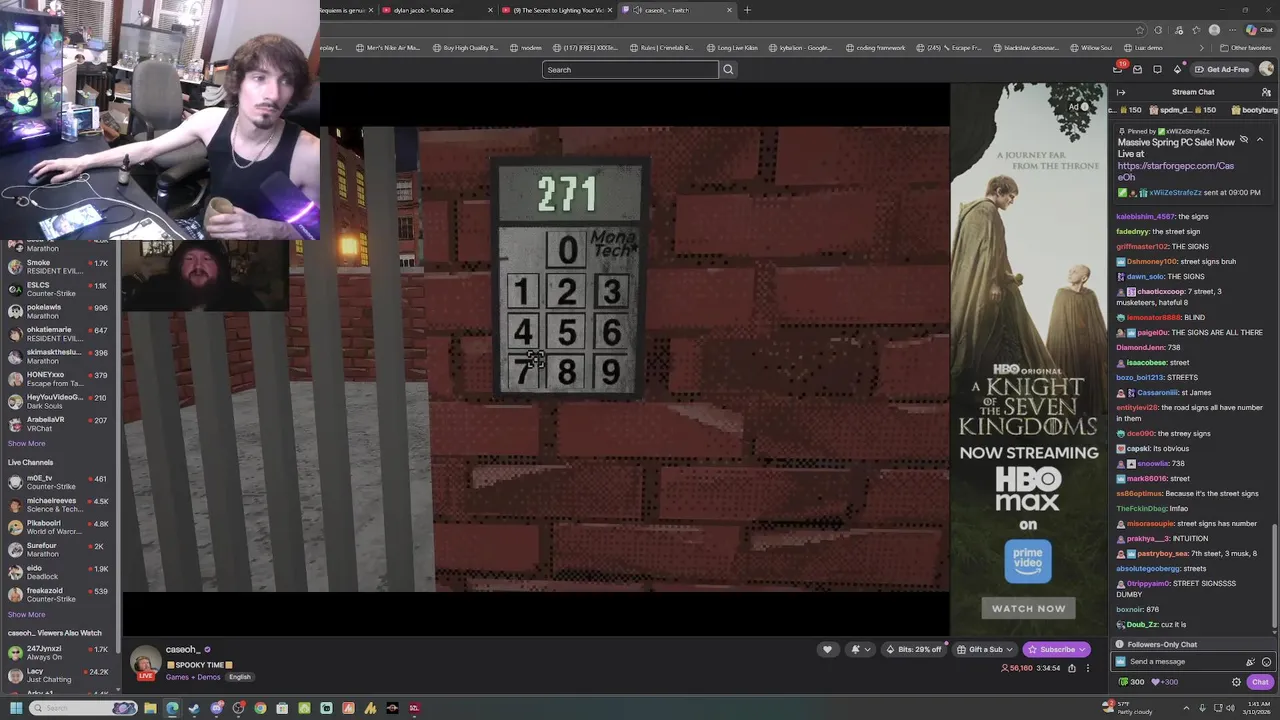Open chat settings gear icon

click(1236, 682)
